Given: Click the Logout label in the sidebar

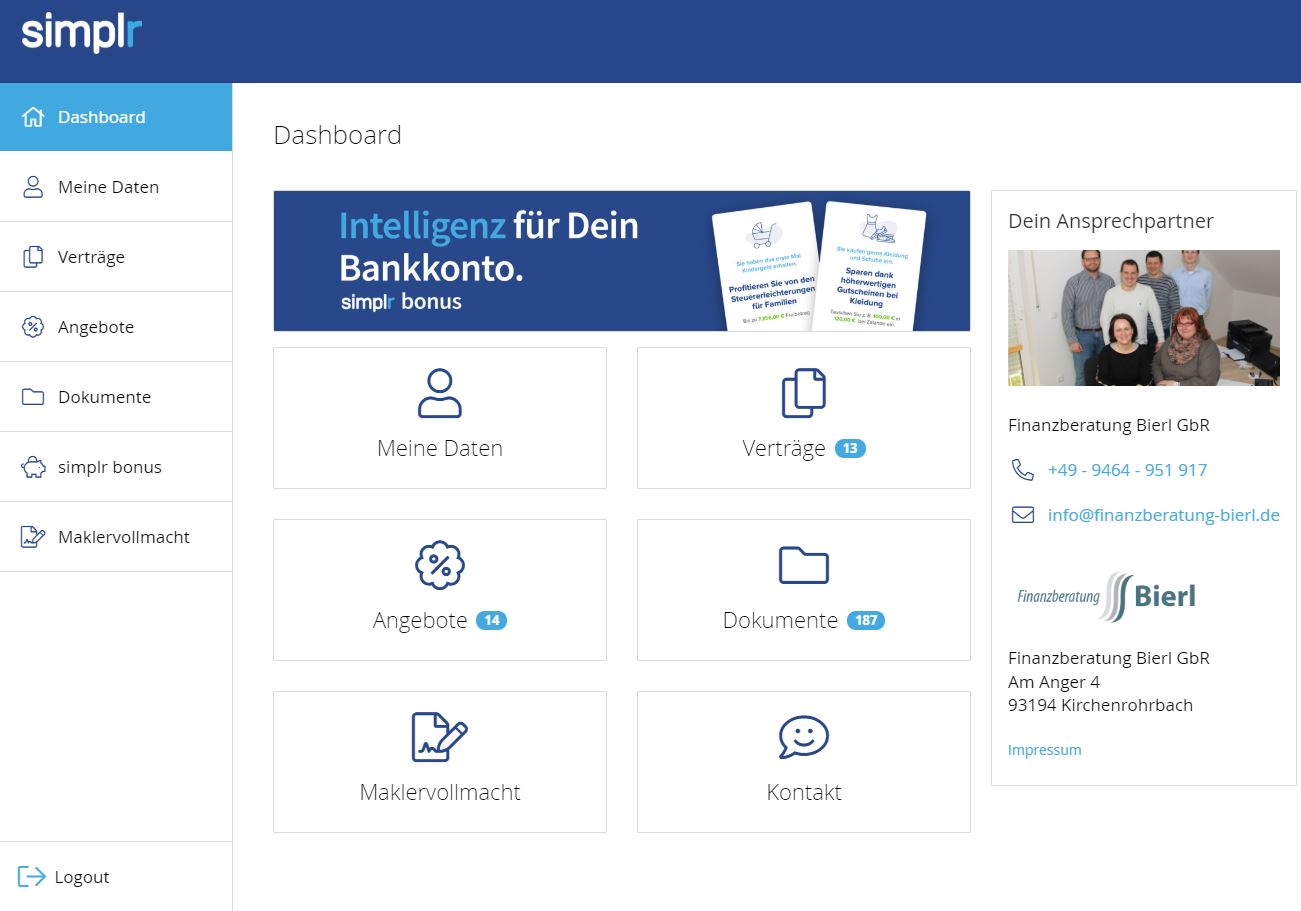Looking at the screenshot, I should (82, 877).
